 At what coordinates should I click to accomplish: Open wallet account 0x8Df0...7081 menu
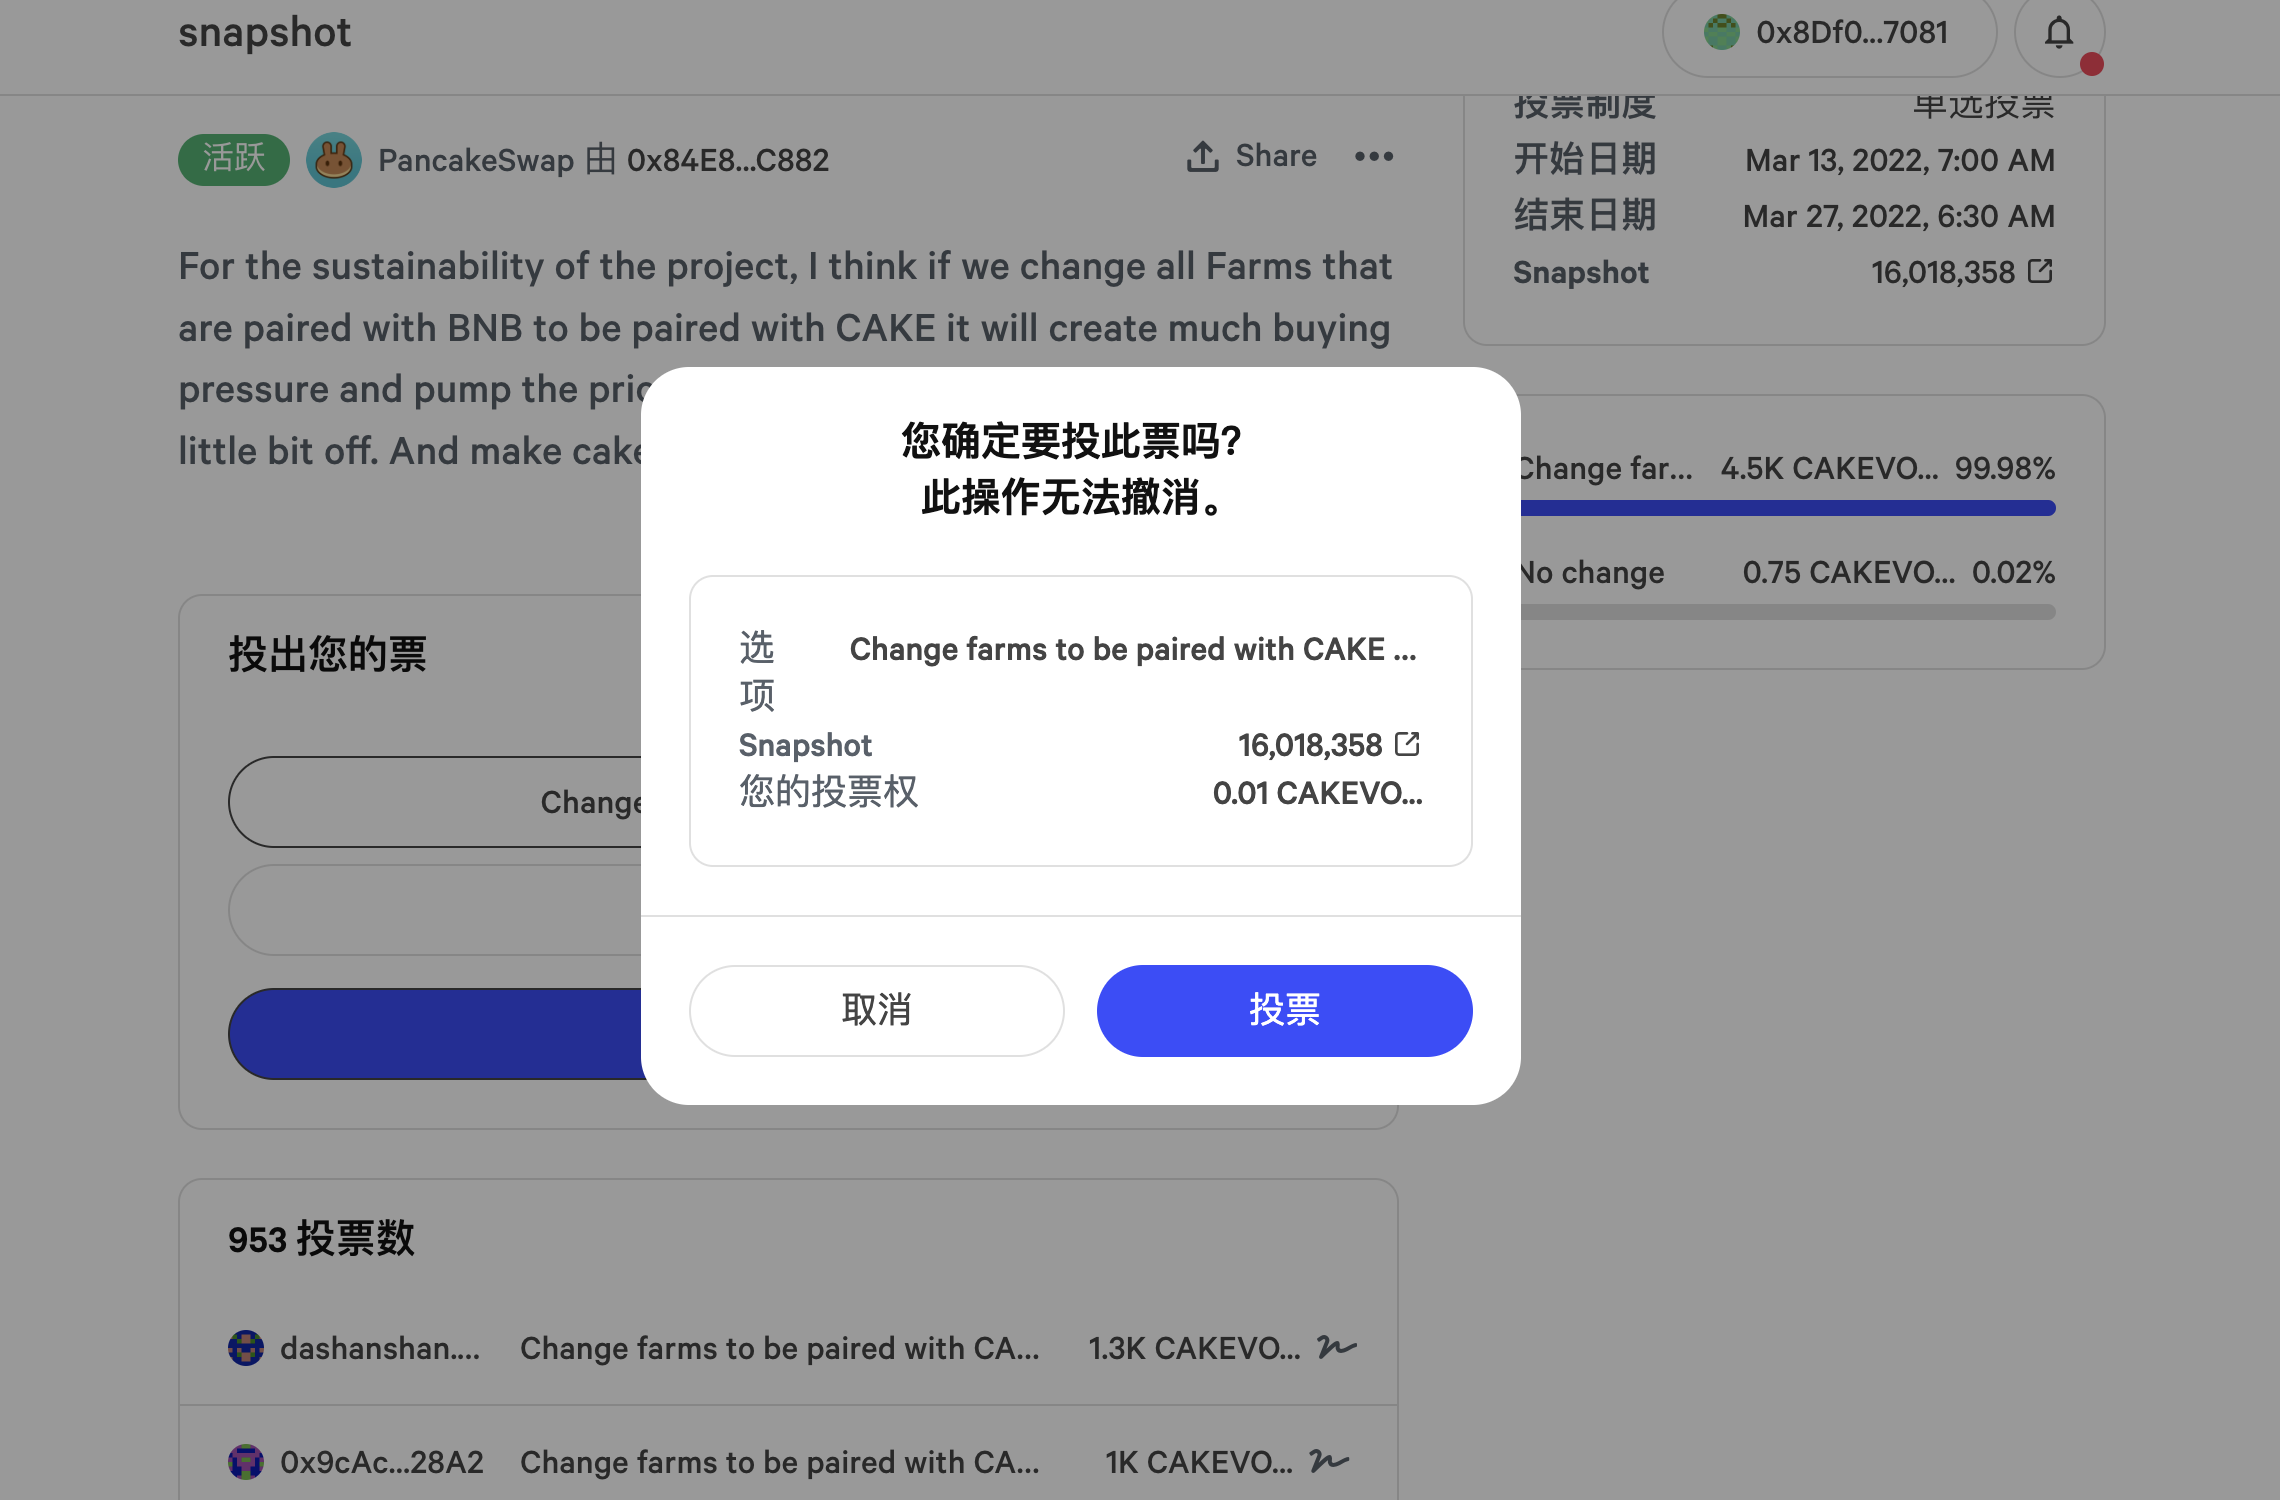click(x=1828, y=34)
